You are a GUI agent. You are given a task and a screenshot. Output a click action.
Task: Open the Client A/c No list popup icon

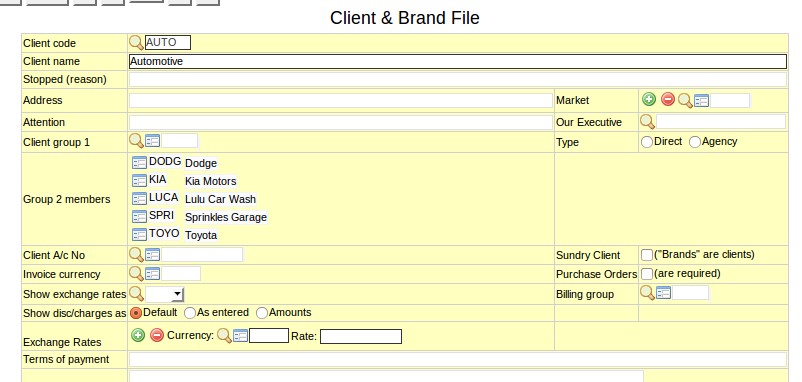pyautogui.click(x=152, y=254)
